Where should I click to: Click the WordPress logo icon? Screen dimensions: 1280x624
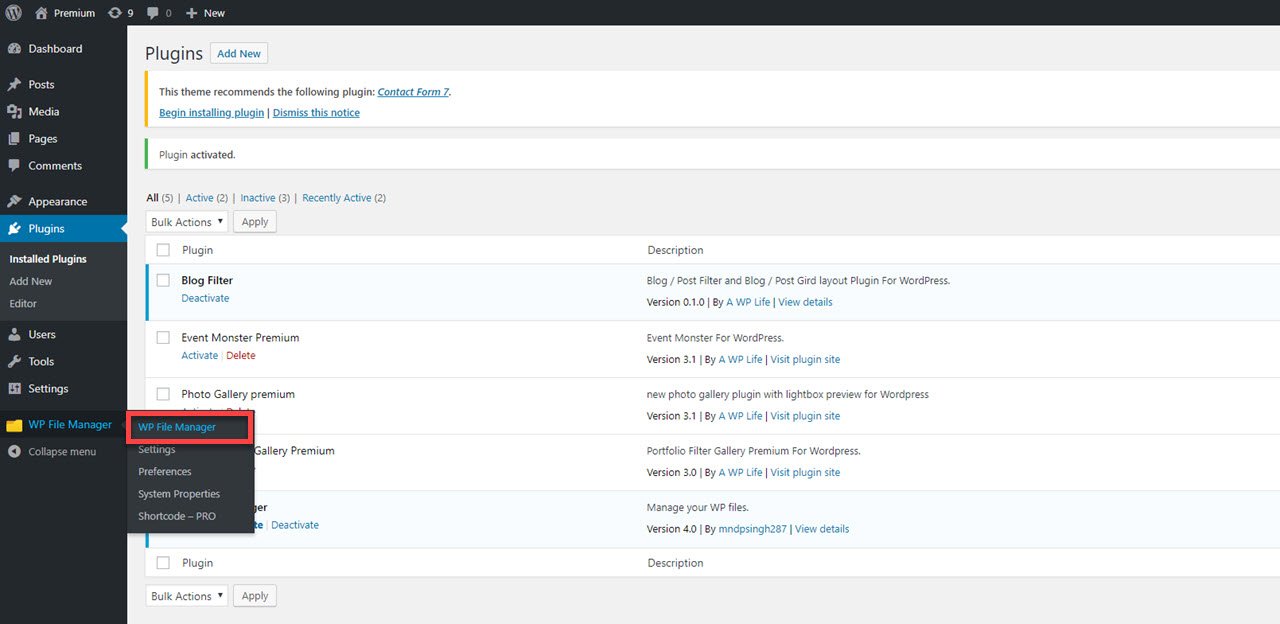pos(14,13)
